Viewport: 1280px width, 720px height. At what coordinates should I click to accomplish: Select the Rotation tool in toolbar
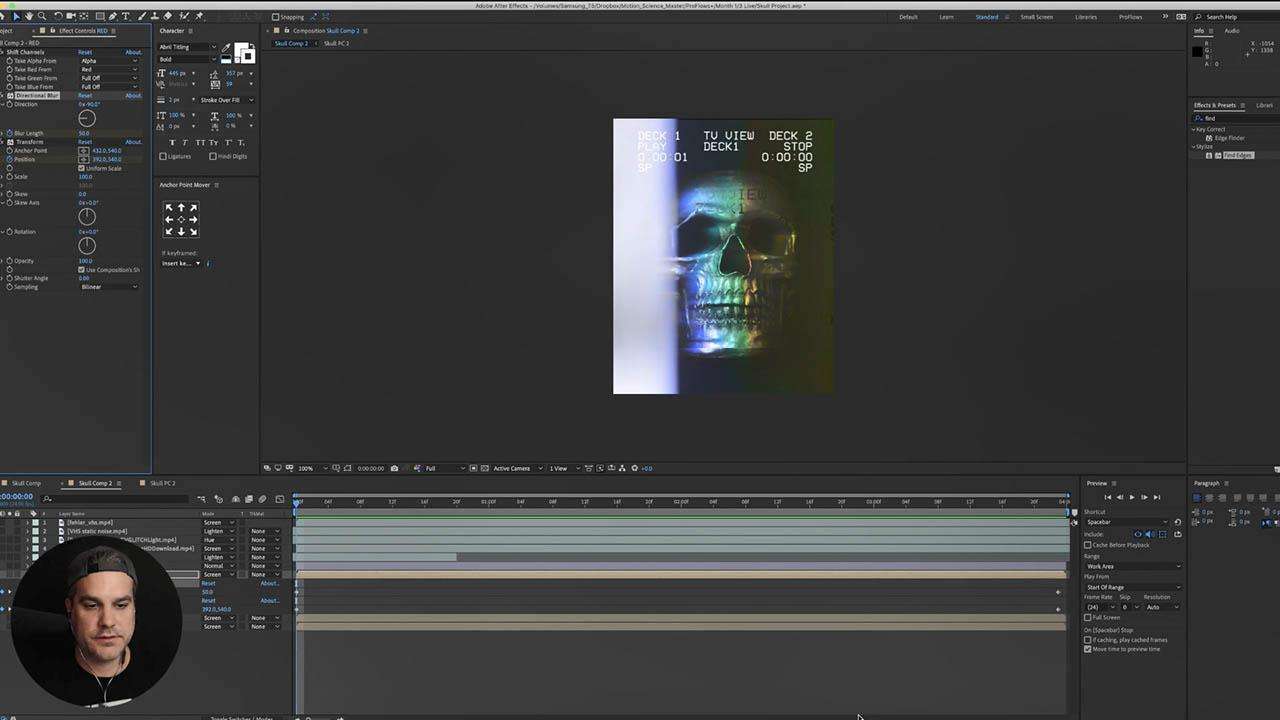58,16
